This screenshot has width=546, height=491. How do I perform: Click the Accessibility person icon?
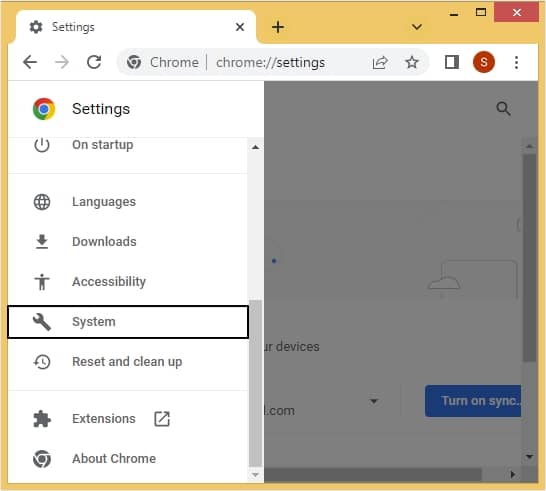click(42, 282)
